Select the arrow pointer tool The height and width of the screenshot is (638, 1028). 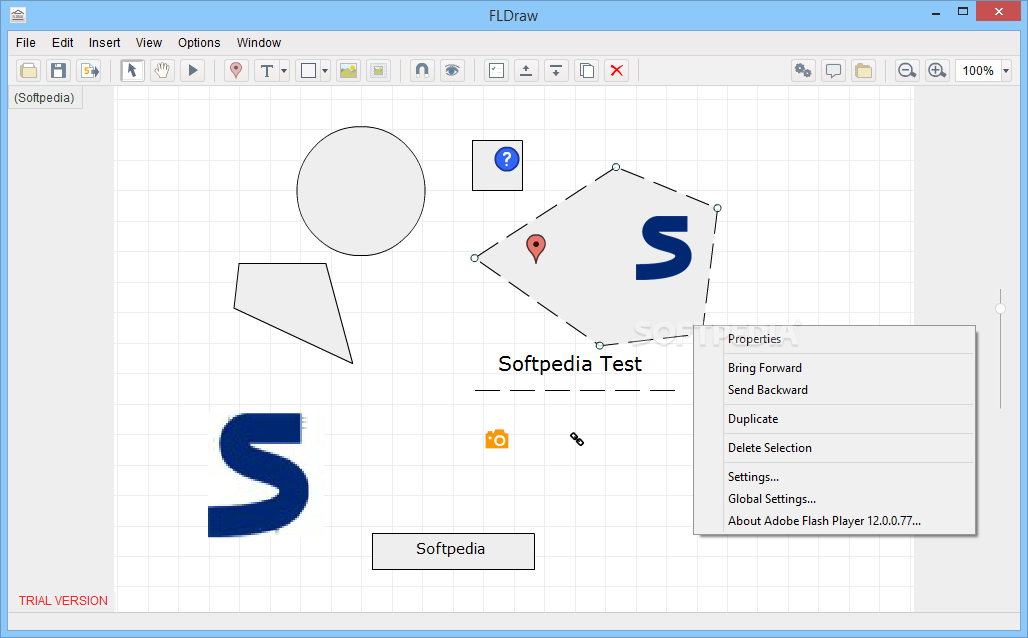pyautogui.click(x=132, y=70)
